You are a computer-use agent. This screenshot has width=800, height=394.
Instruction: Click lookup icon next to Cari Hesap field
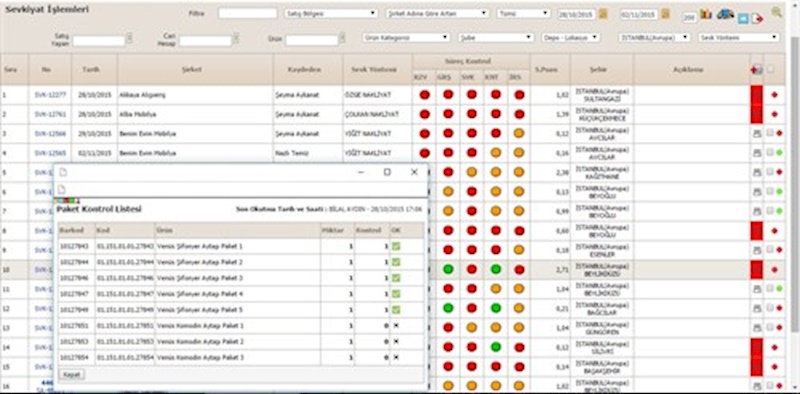(236, 38)
